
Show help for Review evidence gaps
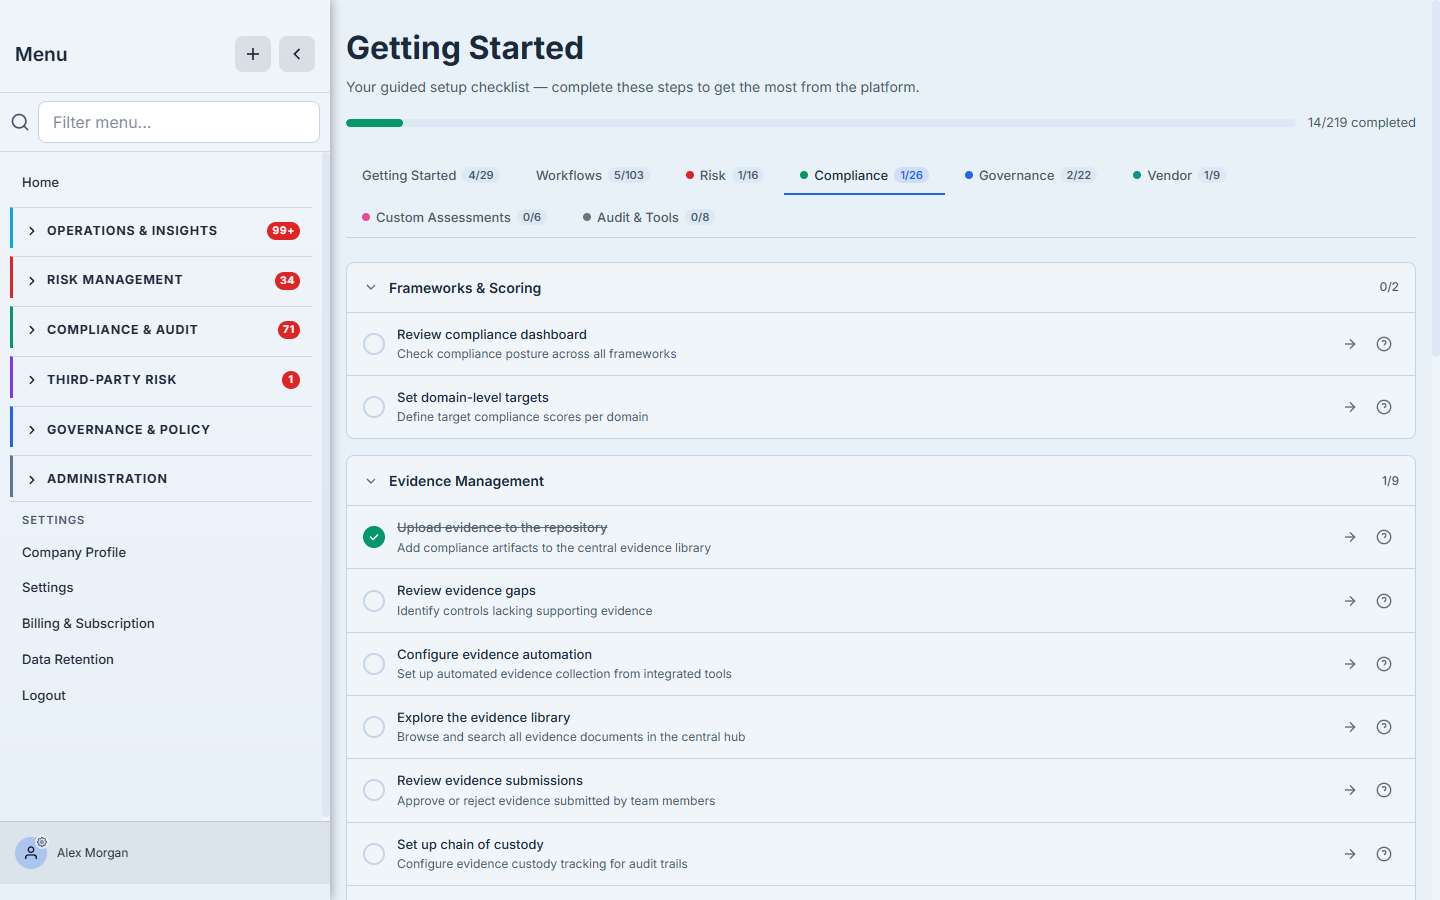click(1384, 601)
